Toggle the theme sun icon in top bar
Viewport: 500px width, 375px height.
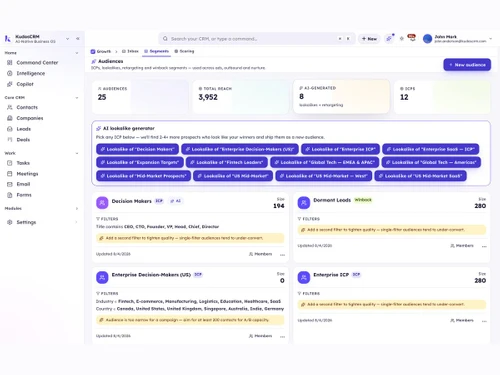click(402, 39)
